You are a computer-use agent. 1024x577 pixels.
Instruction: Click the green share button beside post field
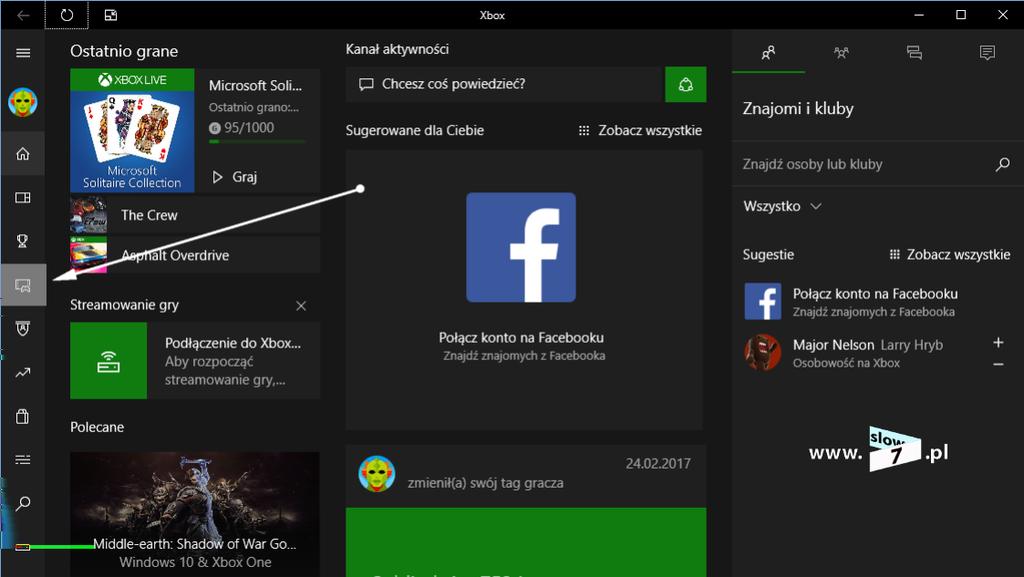point(686,84)
